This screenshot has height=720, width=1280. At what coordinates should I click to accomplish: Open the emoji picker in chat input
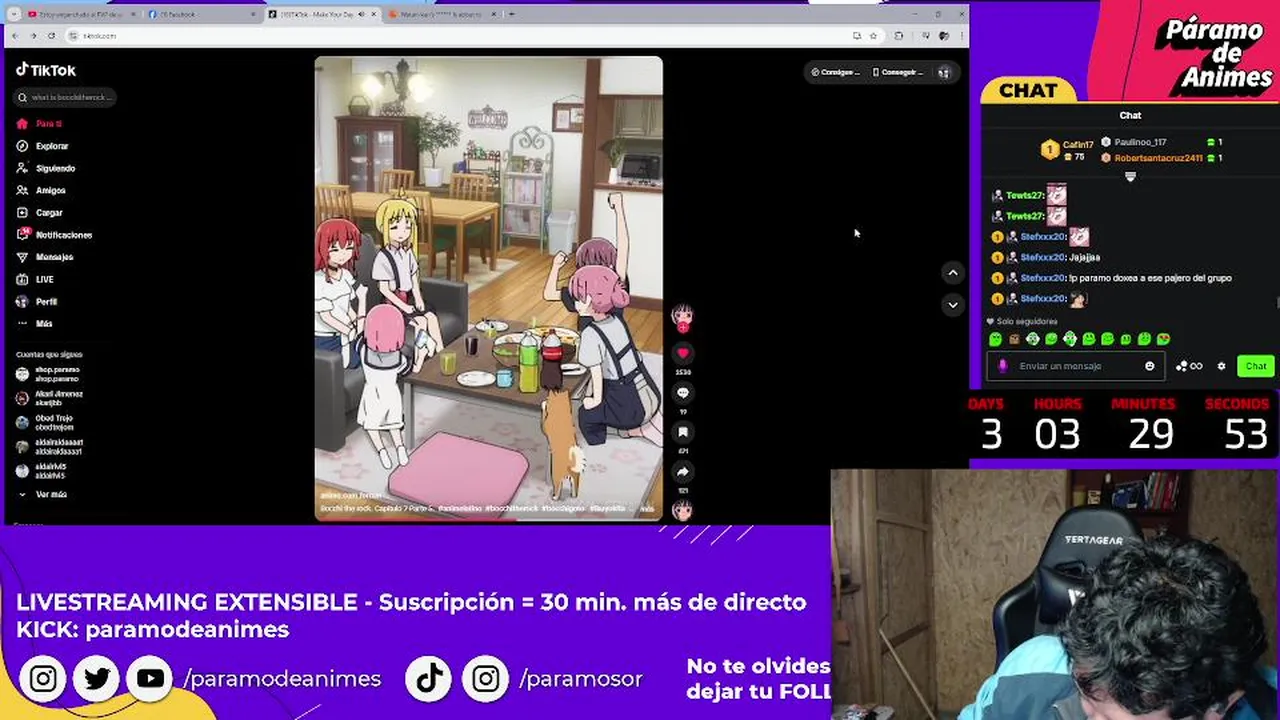pos(1150,366)
